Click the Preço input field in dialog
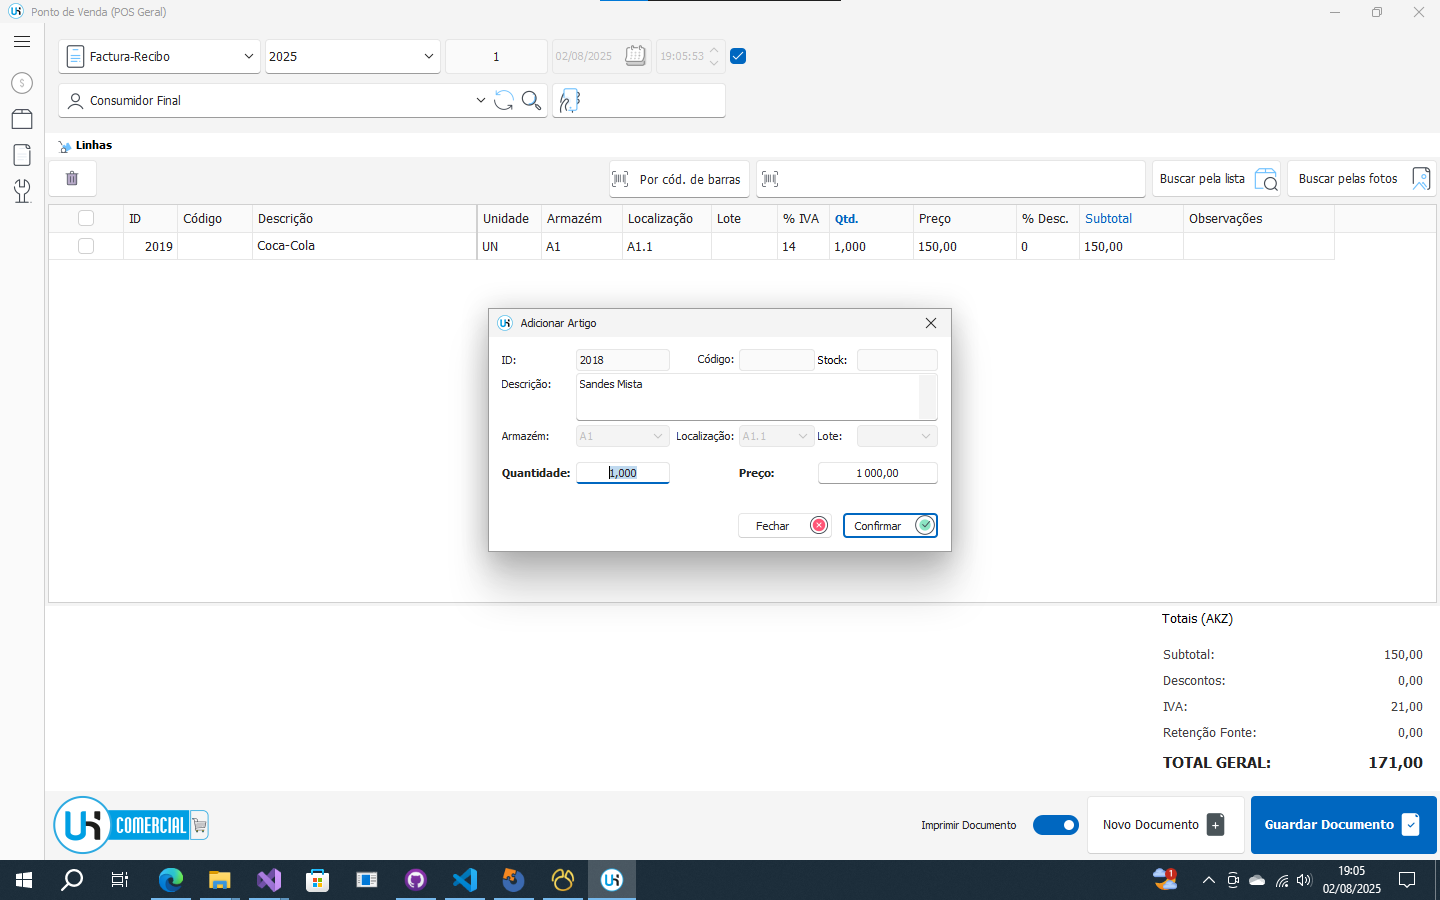The image size is (1440, 900). click(x=877, y=473)
